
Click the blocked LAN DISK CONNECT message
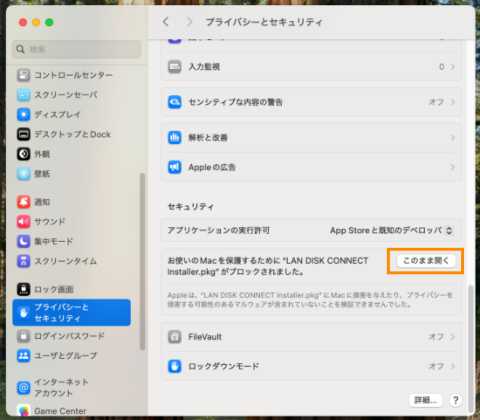pyautogui.click(x=268, y=266)
